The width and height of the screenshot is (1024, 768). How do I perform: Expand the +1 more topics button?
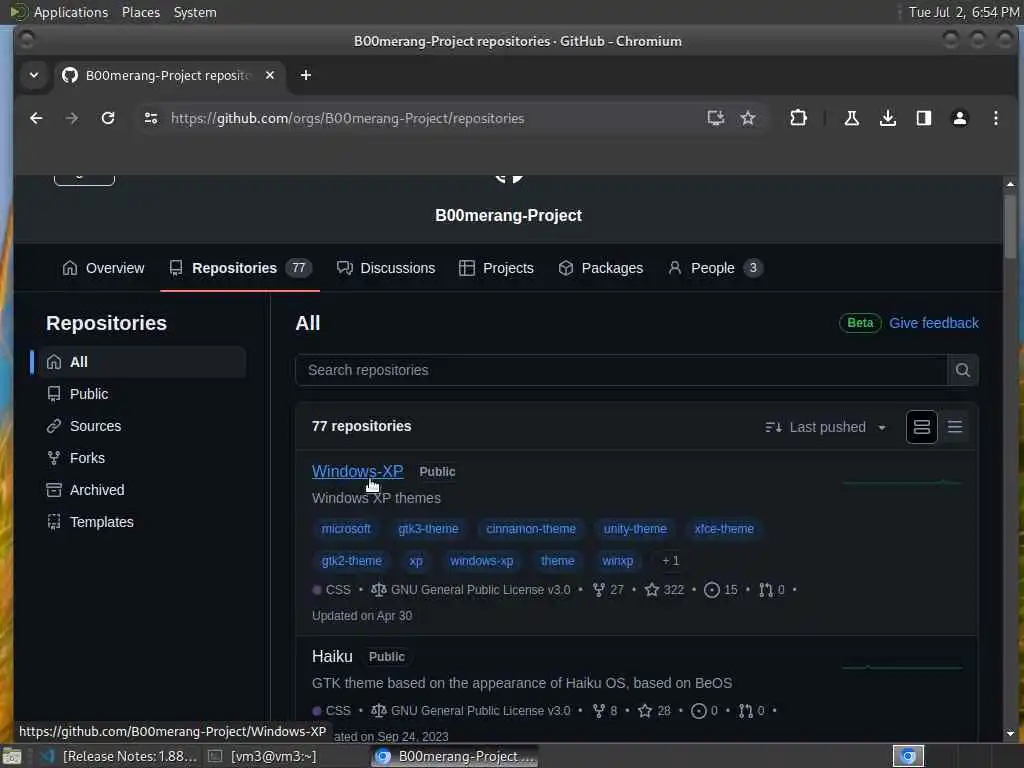[670, 561]
